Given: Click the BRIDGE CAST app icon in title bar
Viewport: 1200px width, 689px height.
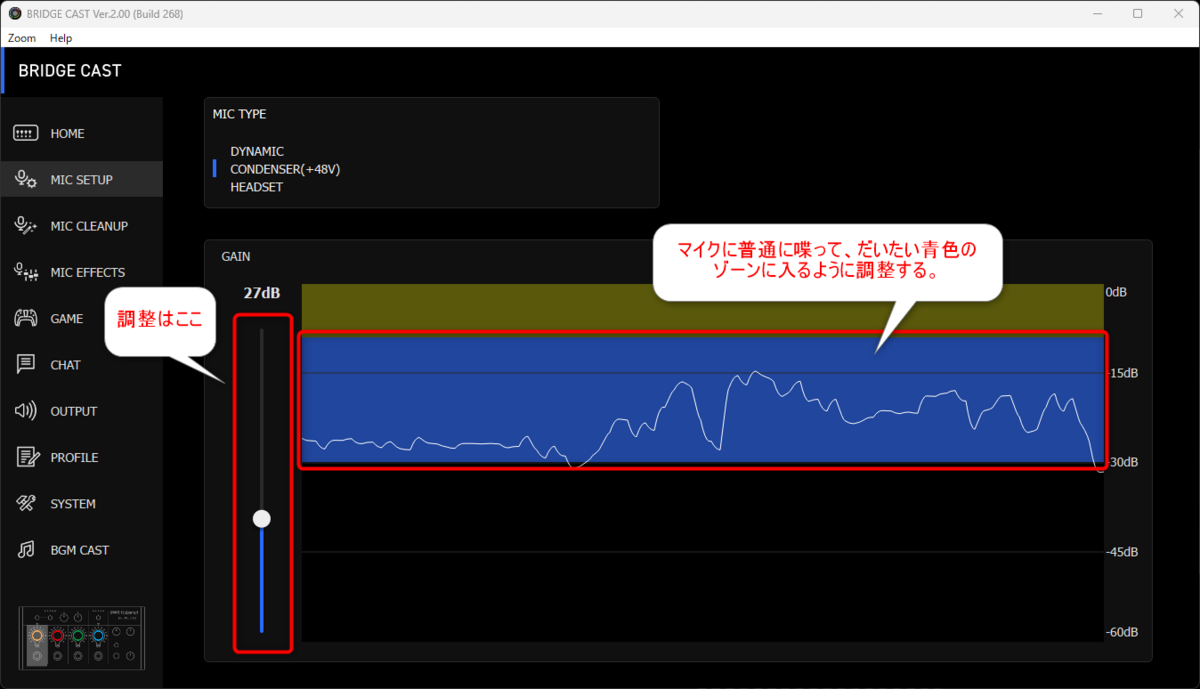Looking at the screenshot, I should 15,14.
